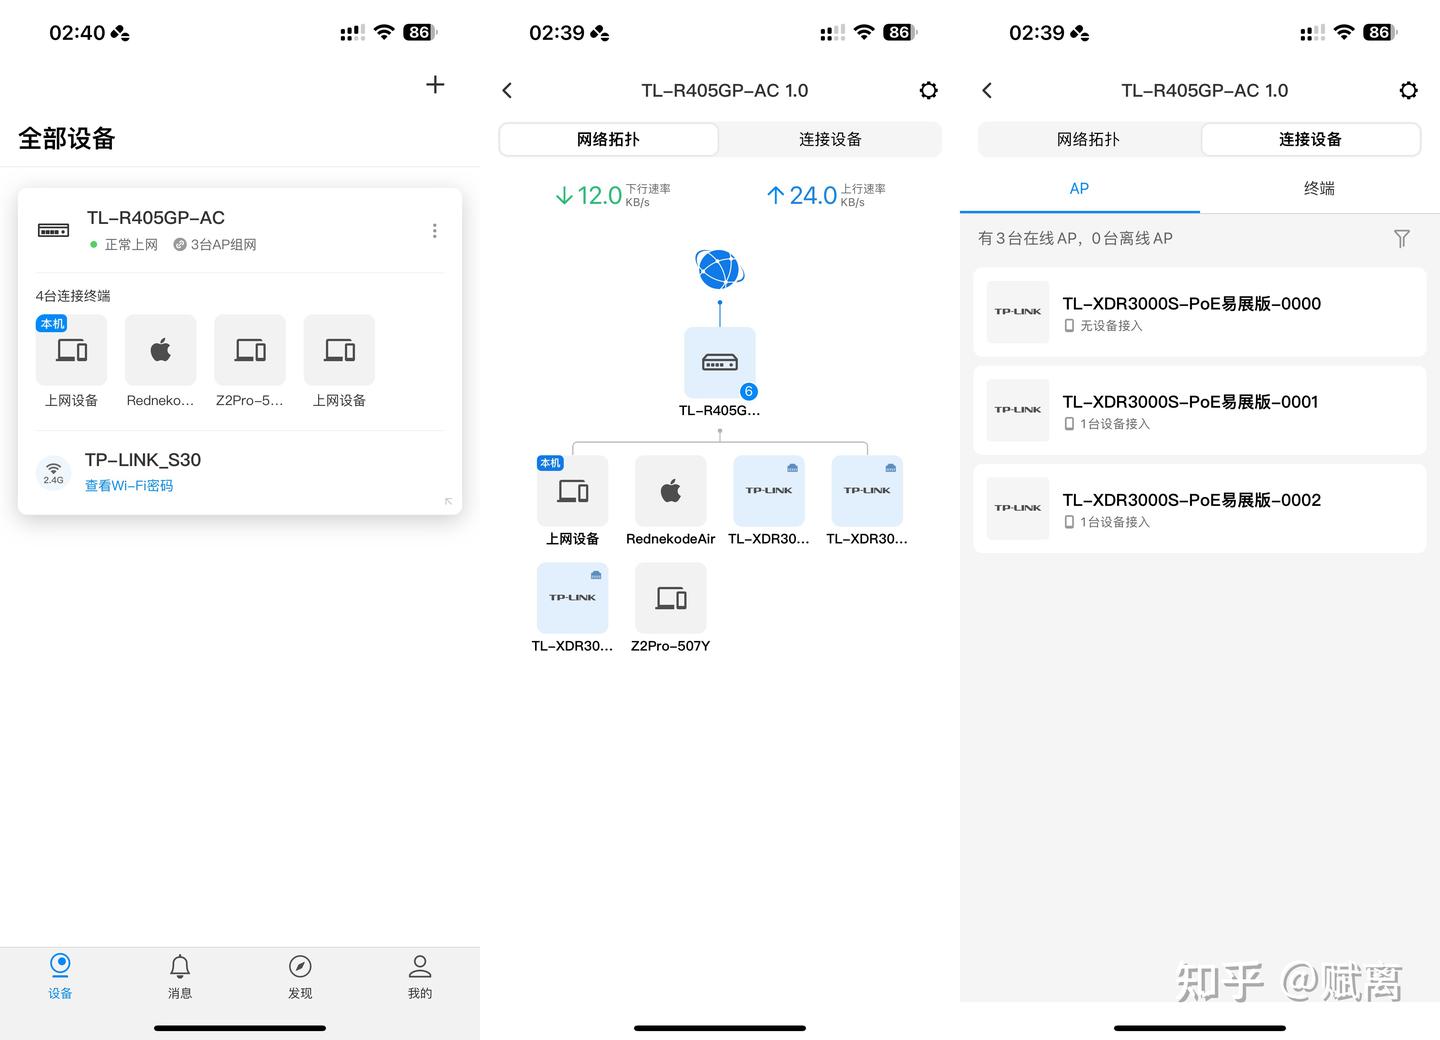1440x1040 pixels.
Task: Tap the plus icon to add a device
Action: coord(435,85)
